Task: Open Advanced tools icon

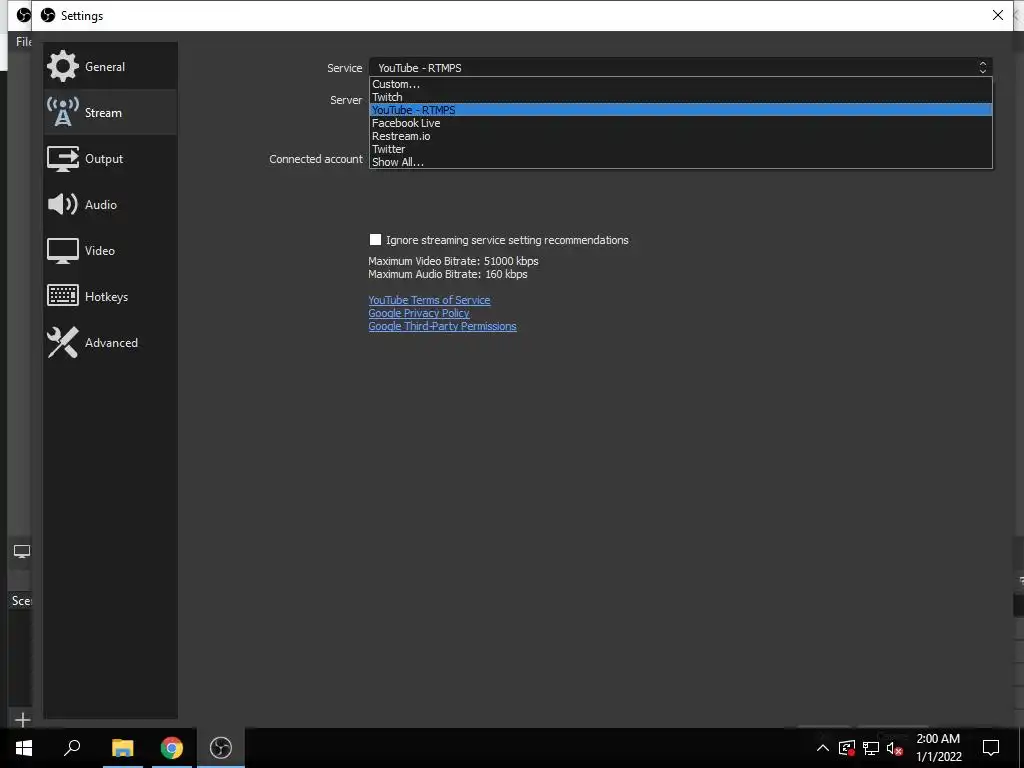Action: 63,342
